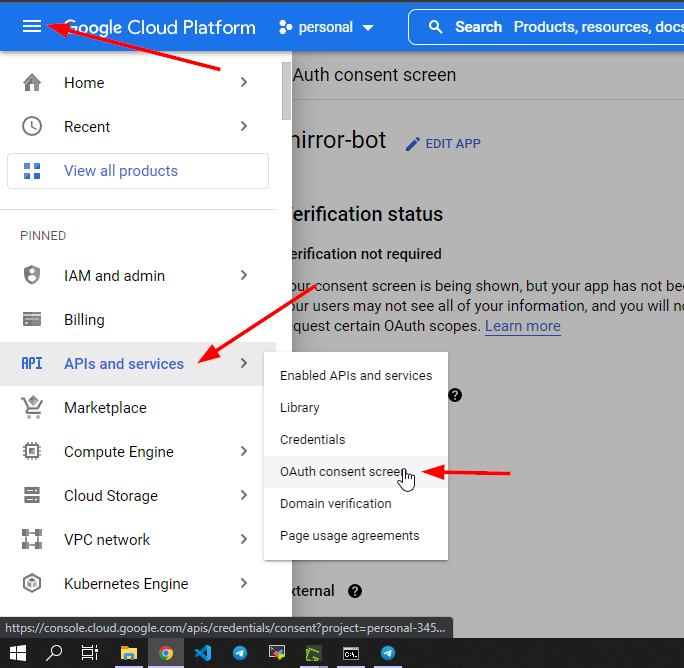Click the Recent clock icon
Screen dimensions: 684x668
[32, 126]
